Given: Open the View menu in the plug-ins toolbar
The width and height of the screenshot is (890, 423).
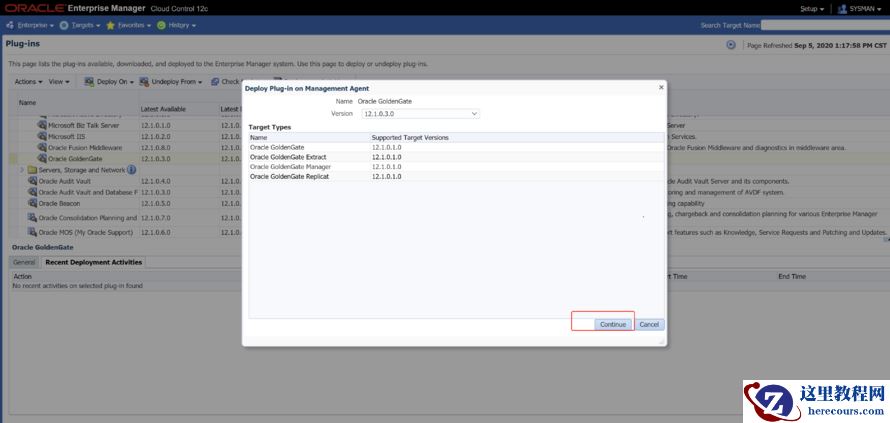Looking at the screenshot, I should [59, 82].
